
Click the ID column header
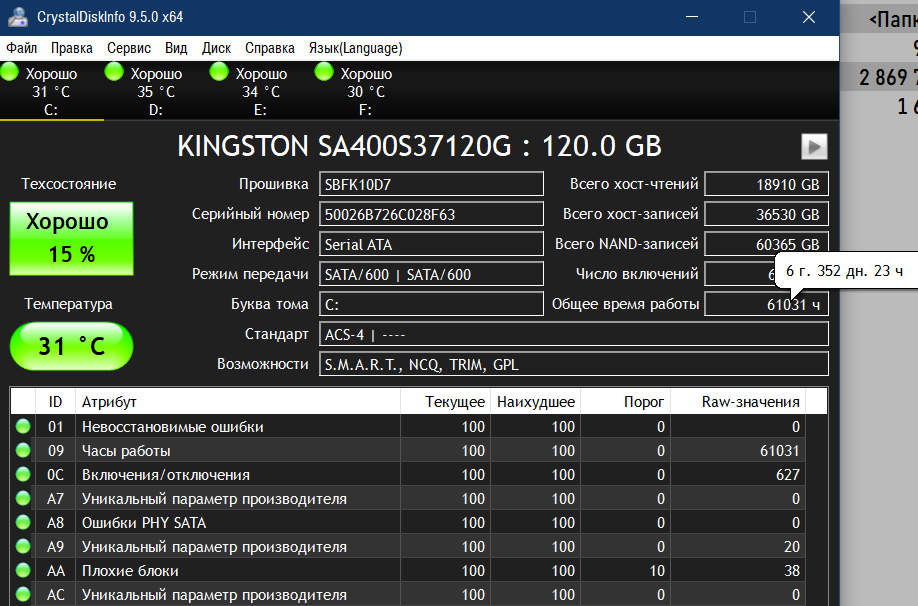[x=55, y=402]
